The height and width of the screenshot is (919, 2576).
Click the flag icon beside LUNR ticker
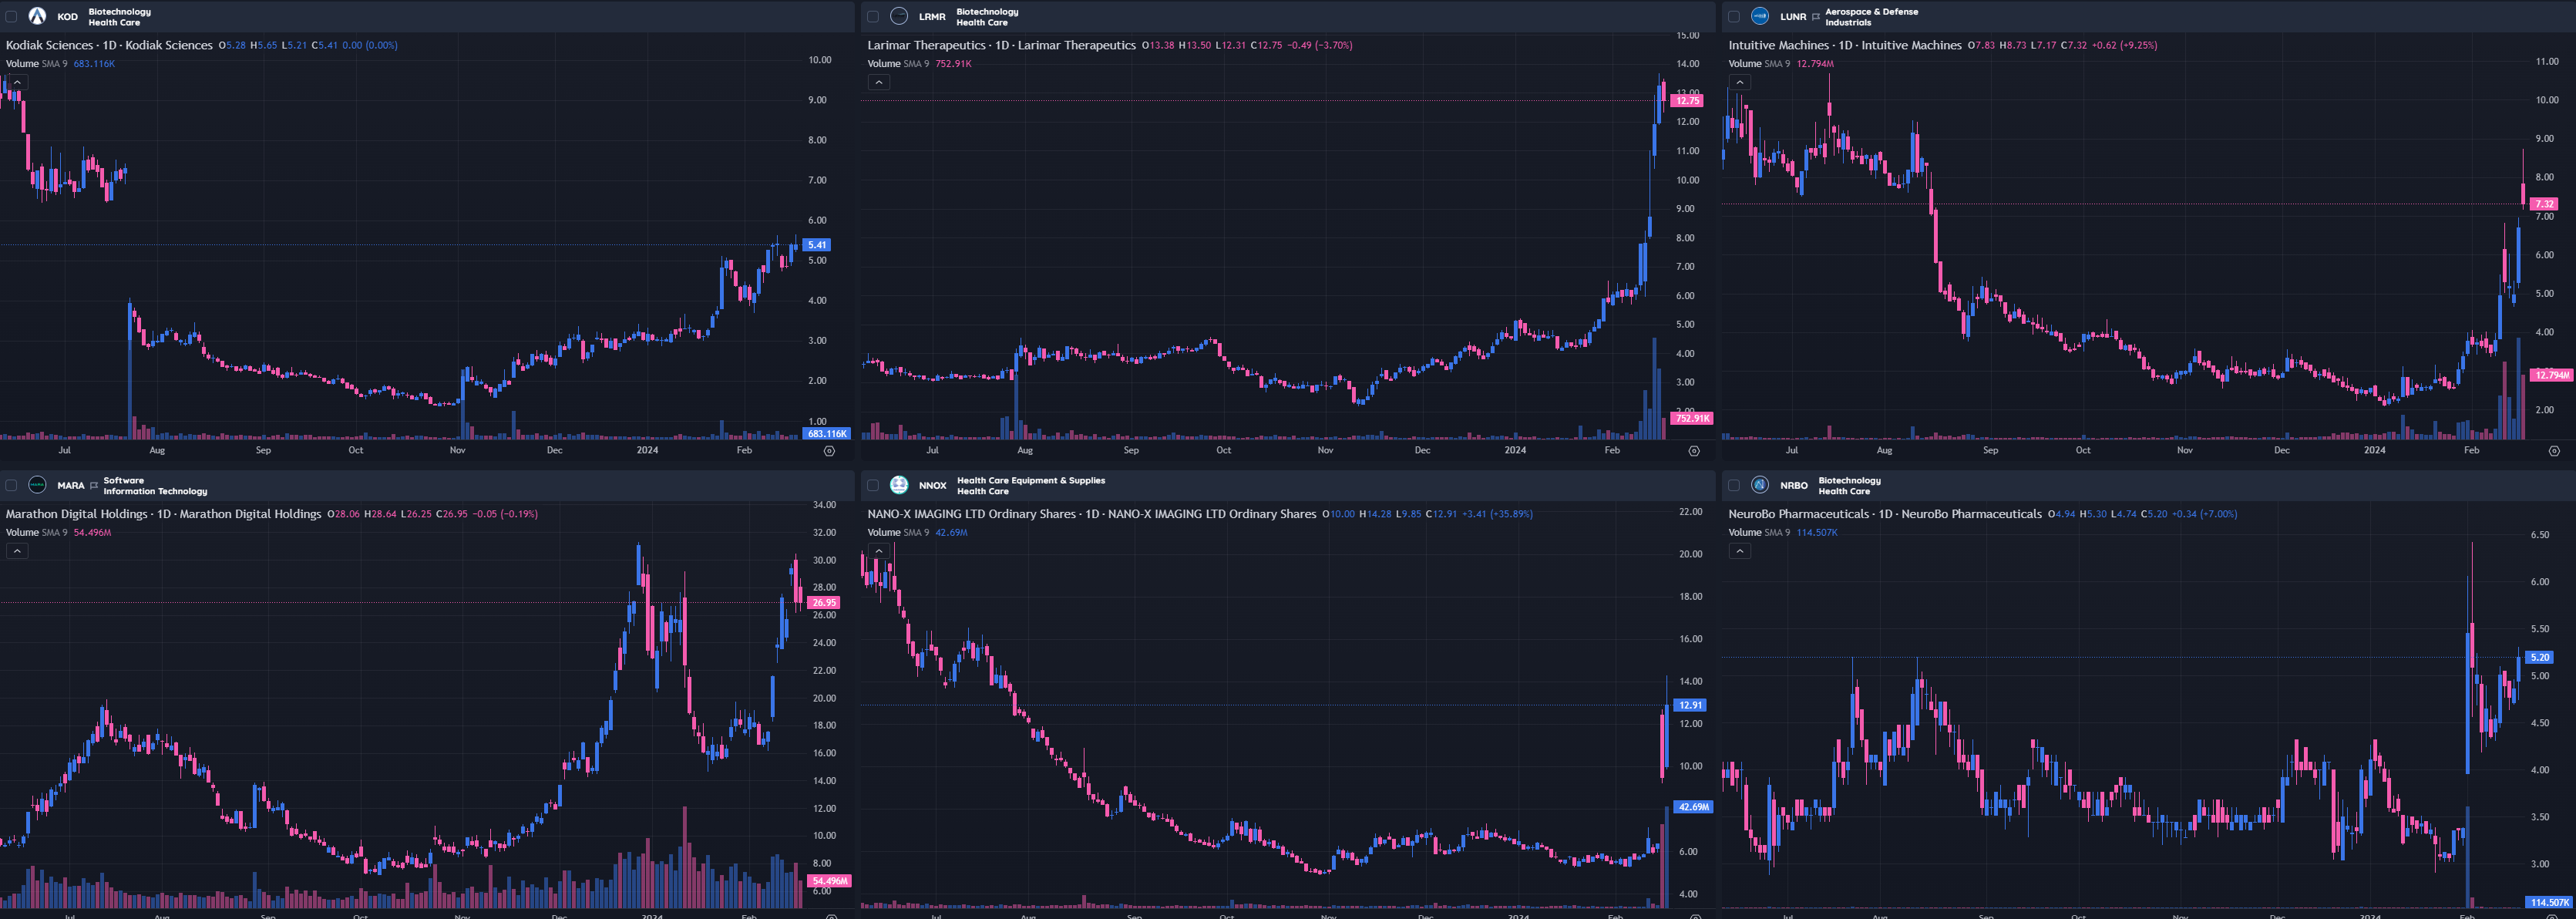pos(1816,17)
